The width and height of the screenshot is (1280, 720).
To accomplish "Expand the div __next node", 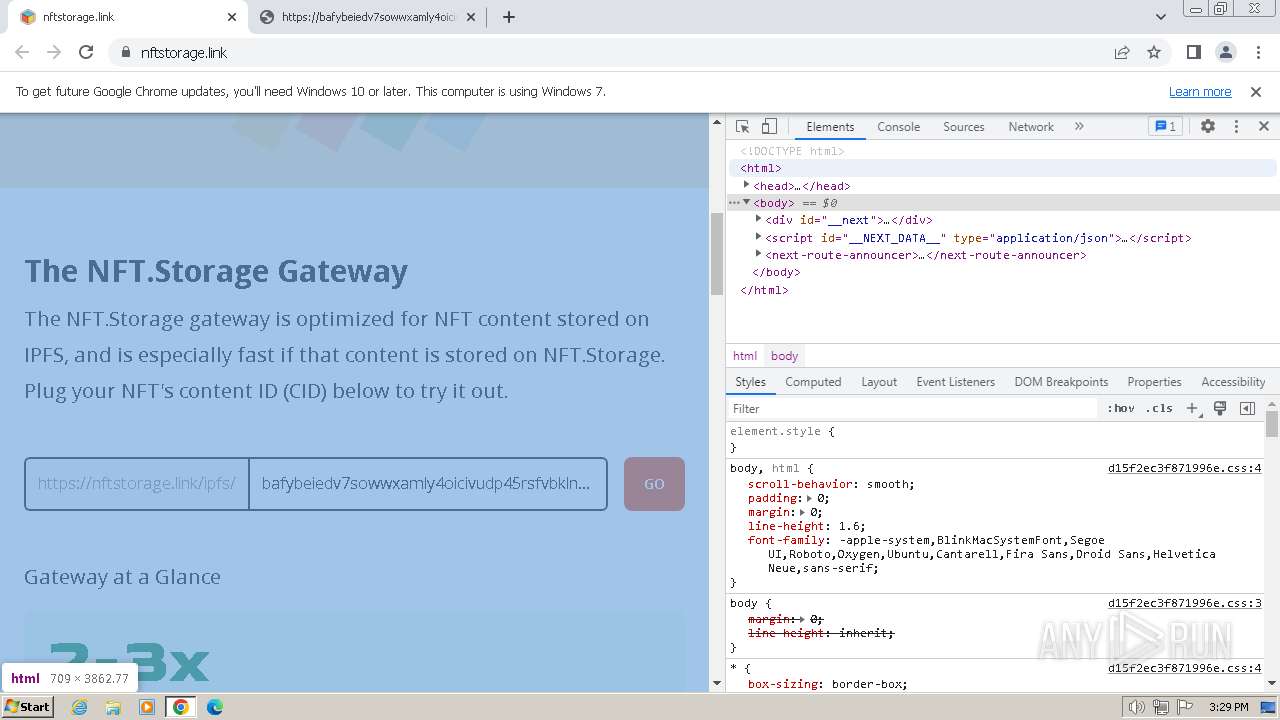I will (758, 219).
